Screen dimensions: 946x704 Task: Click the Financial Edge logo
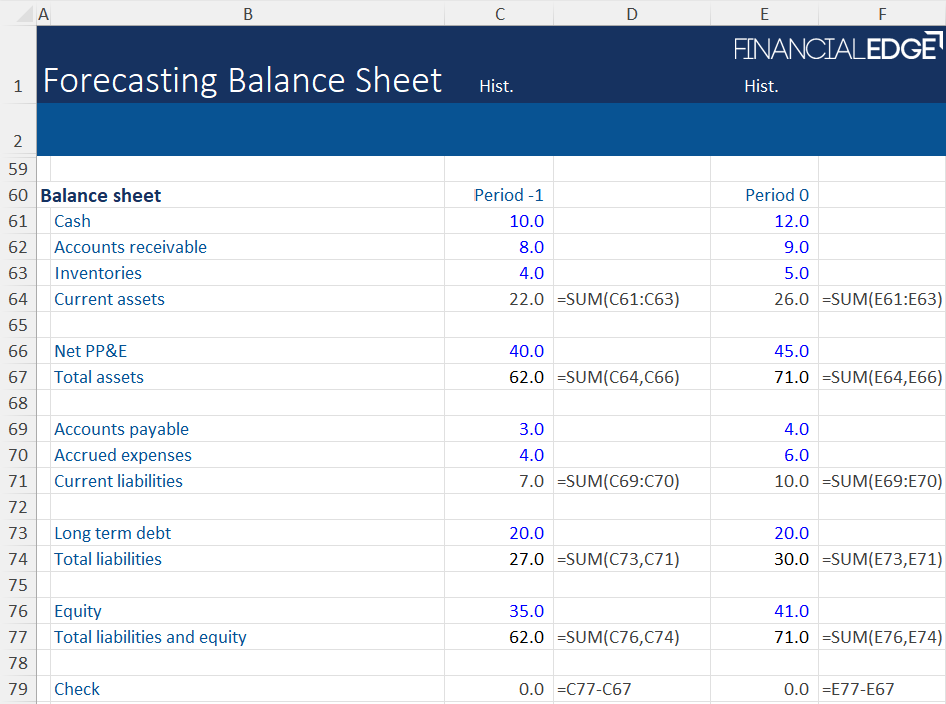click(x=837, y=48)
